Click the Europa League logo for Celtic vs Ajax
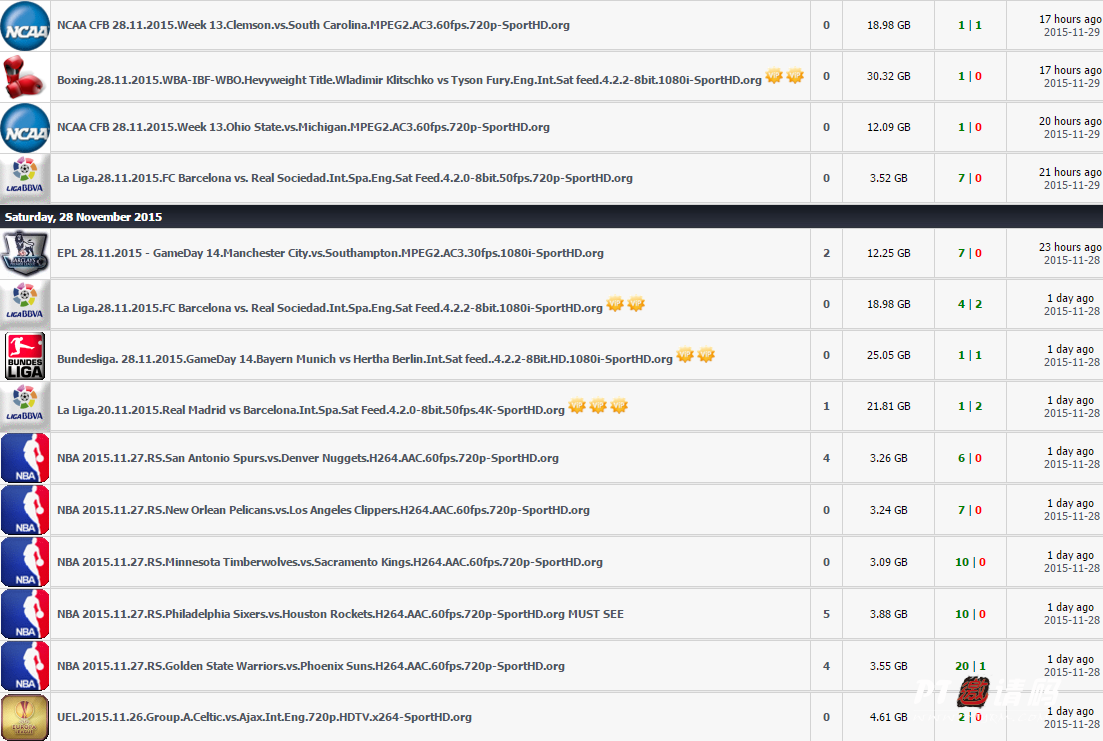1103x741 pixels. point(25,717)
